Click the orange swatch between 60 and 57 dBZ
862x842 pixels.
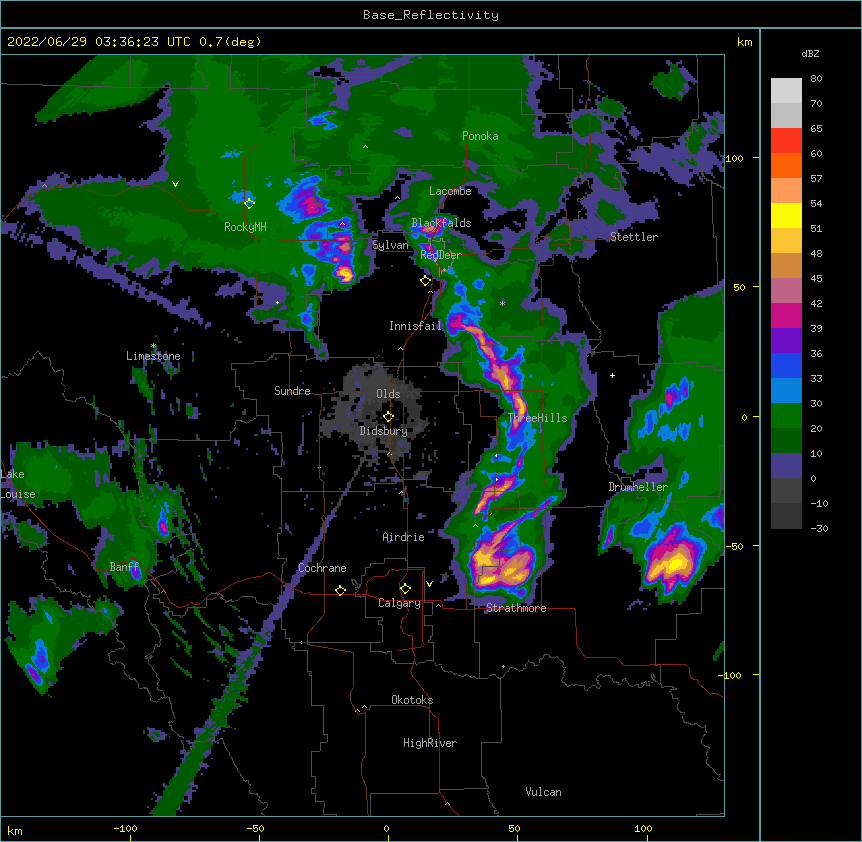pyautogui.click(x=786, y=165)
